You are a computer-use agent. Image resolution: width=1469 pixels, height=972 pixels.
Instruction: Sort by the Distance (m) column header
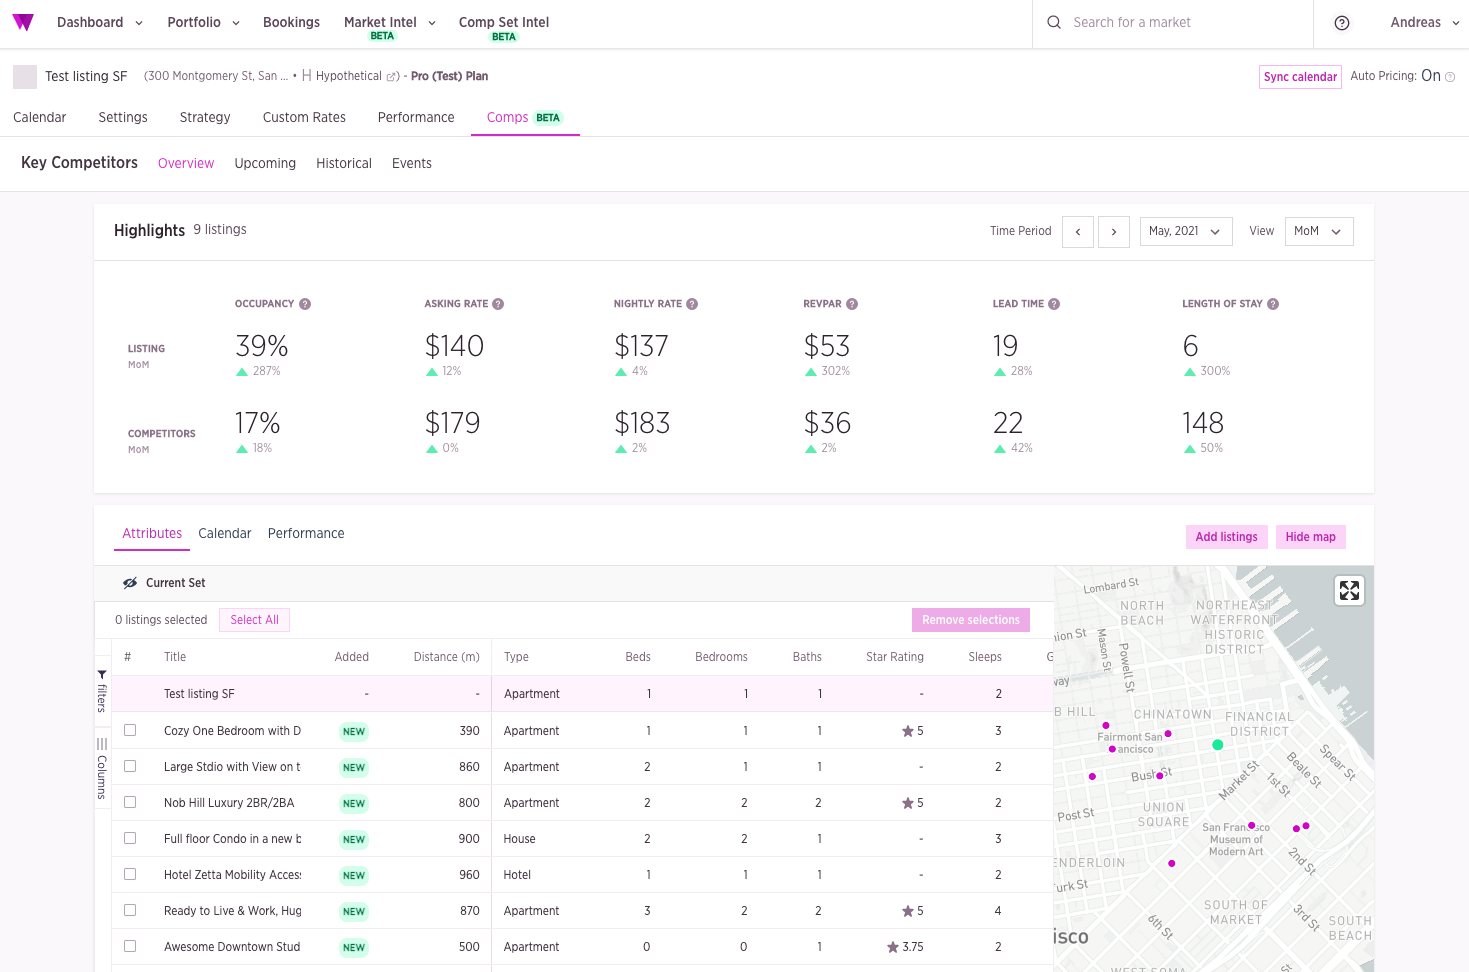click(x=446, y=657)
